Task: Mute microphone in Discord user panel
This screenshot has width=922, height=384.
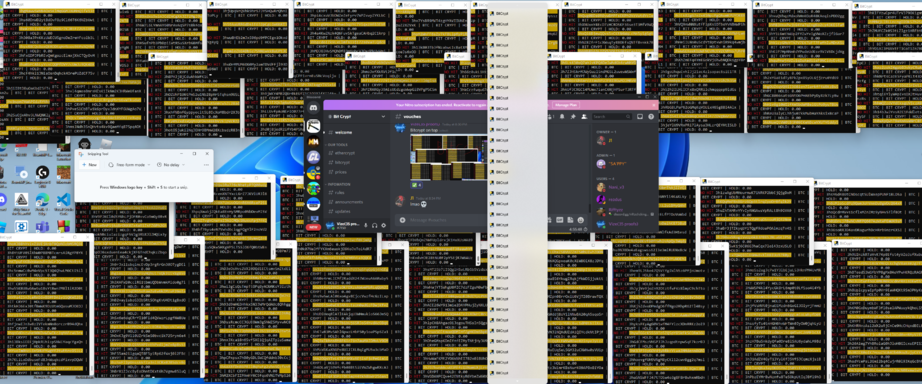Action: 366,225
